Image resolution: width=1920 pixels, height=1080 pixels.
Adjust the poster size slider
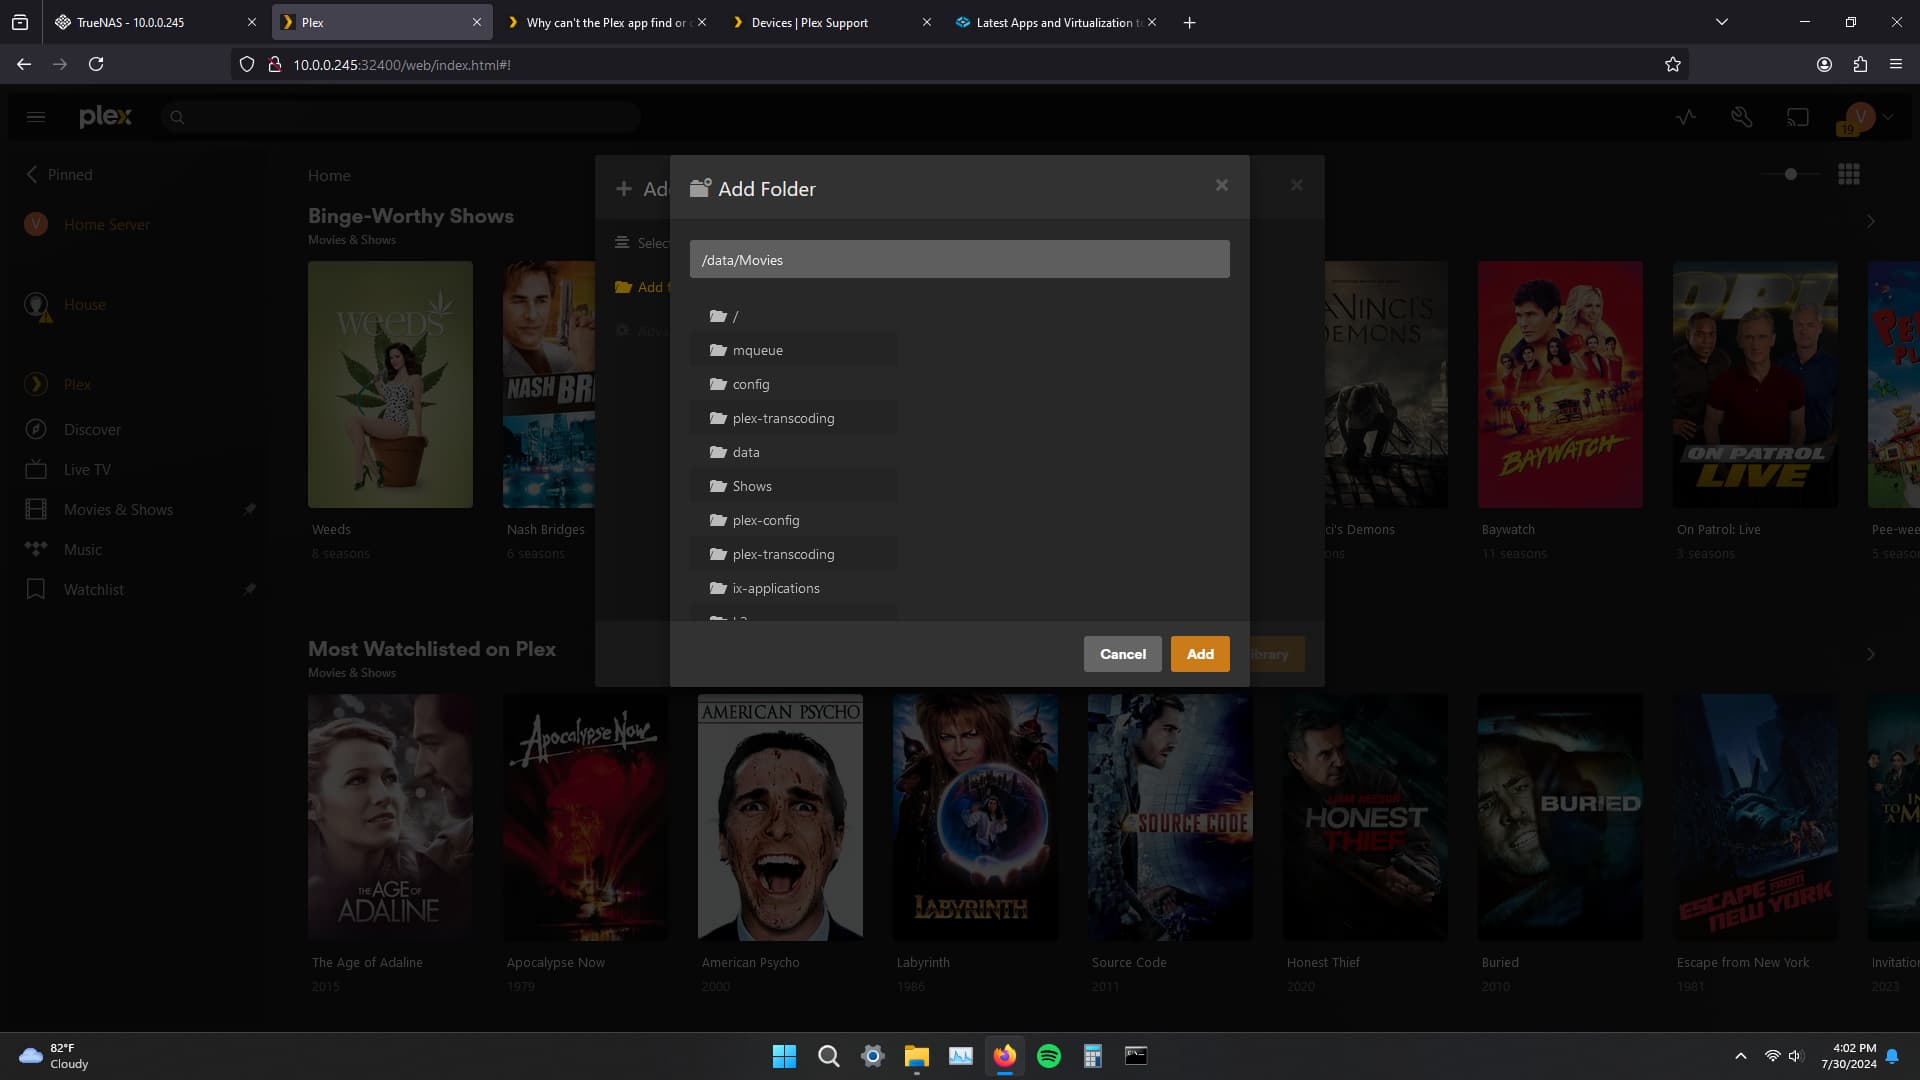(1790, 174)
